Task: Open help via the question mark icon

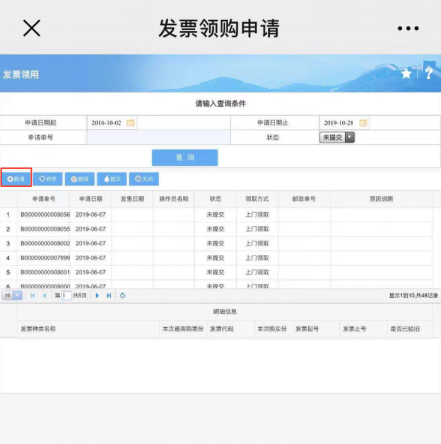Action: coord(429,73)
